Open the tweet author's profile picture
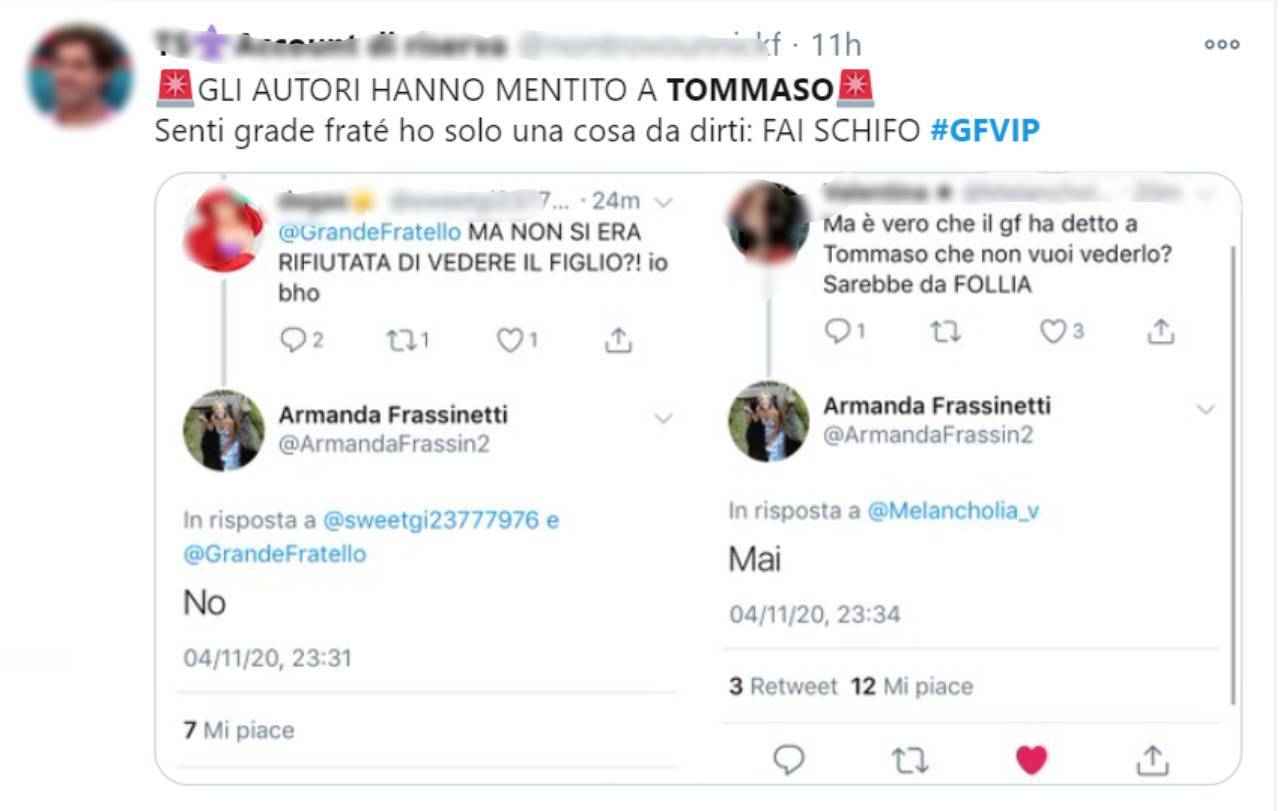The image size is (1280, 811). (80, 74)
